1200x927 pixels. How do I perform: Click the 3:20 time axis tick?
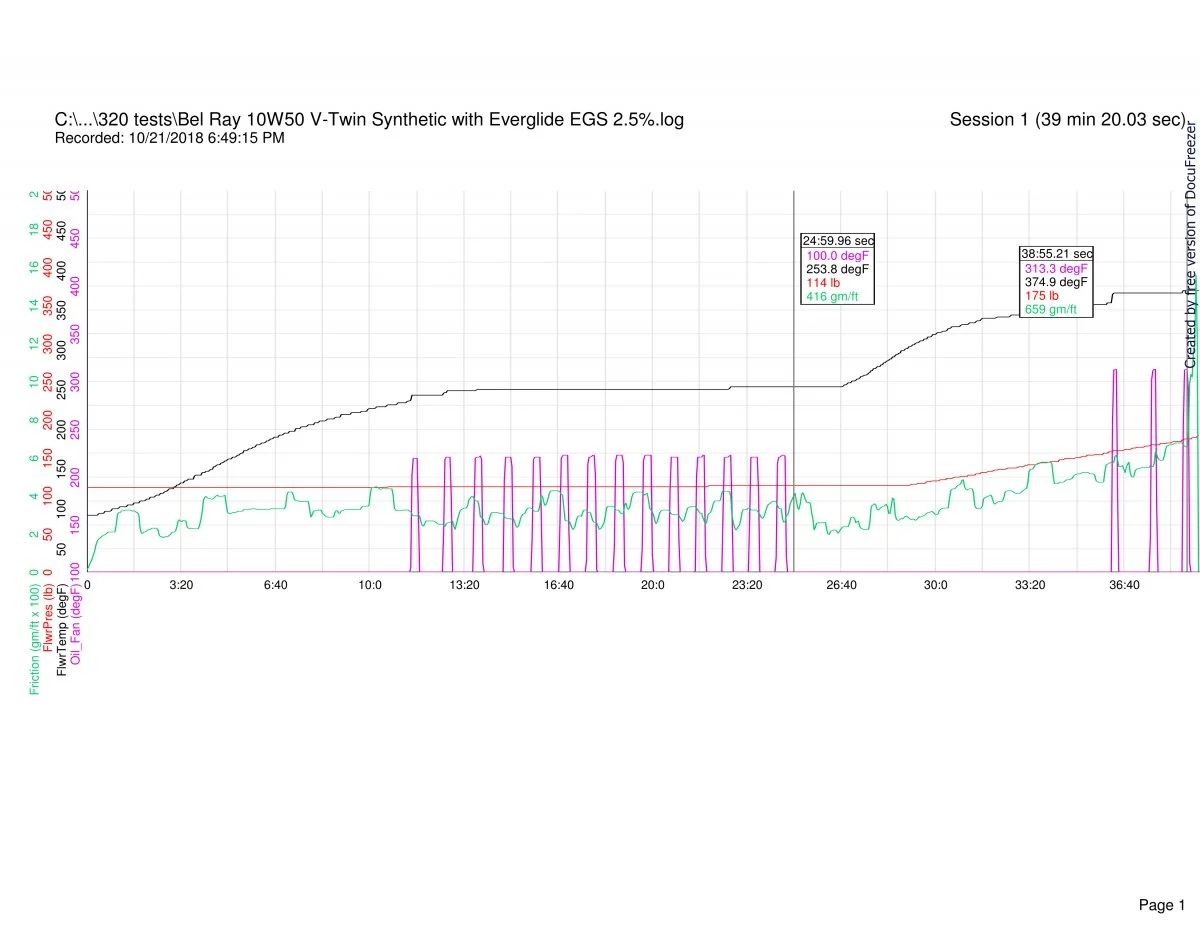coord(181,585)
